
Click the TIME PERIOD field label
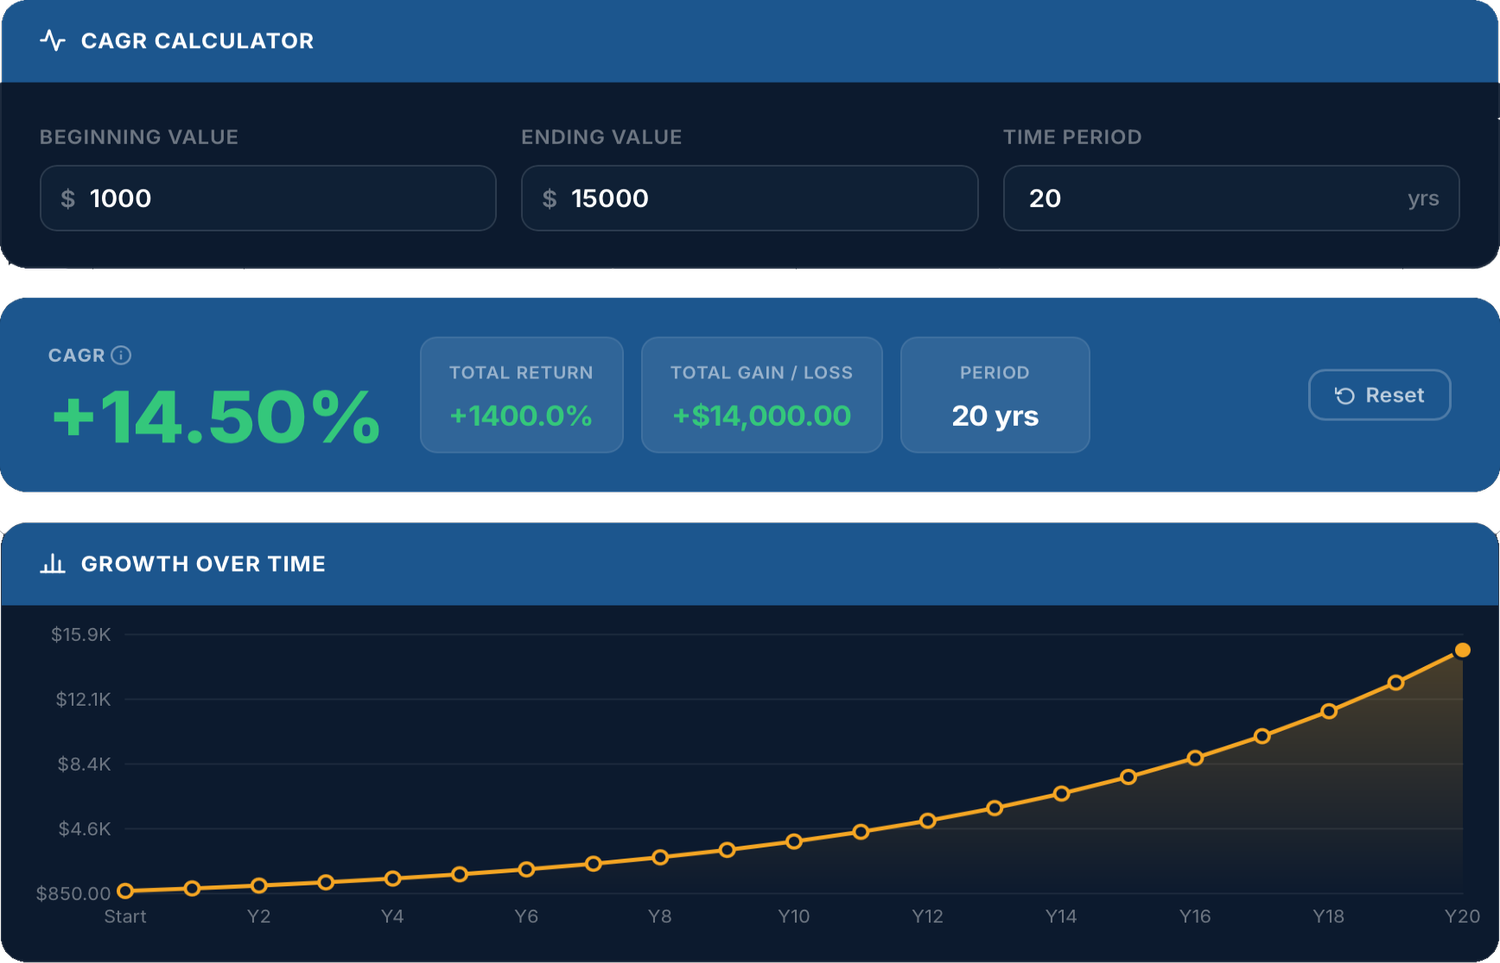(x=1072, y=137)
